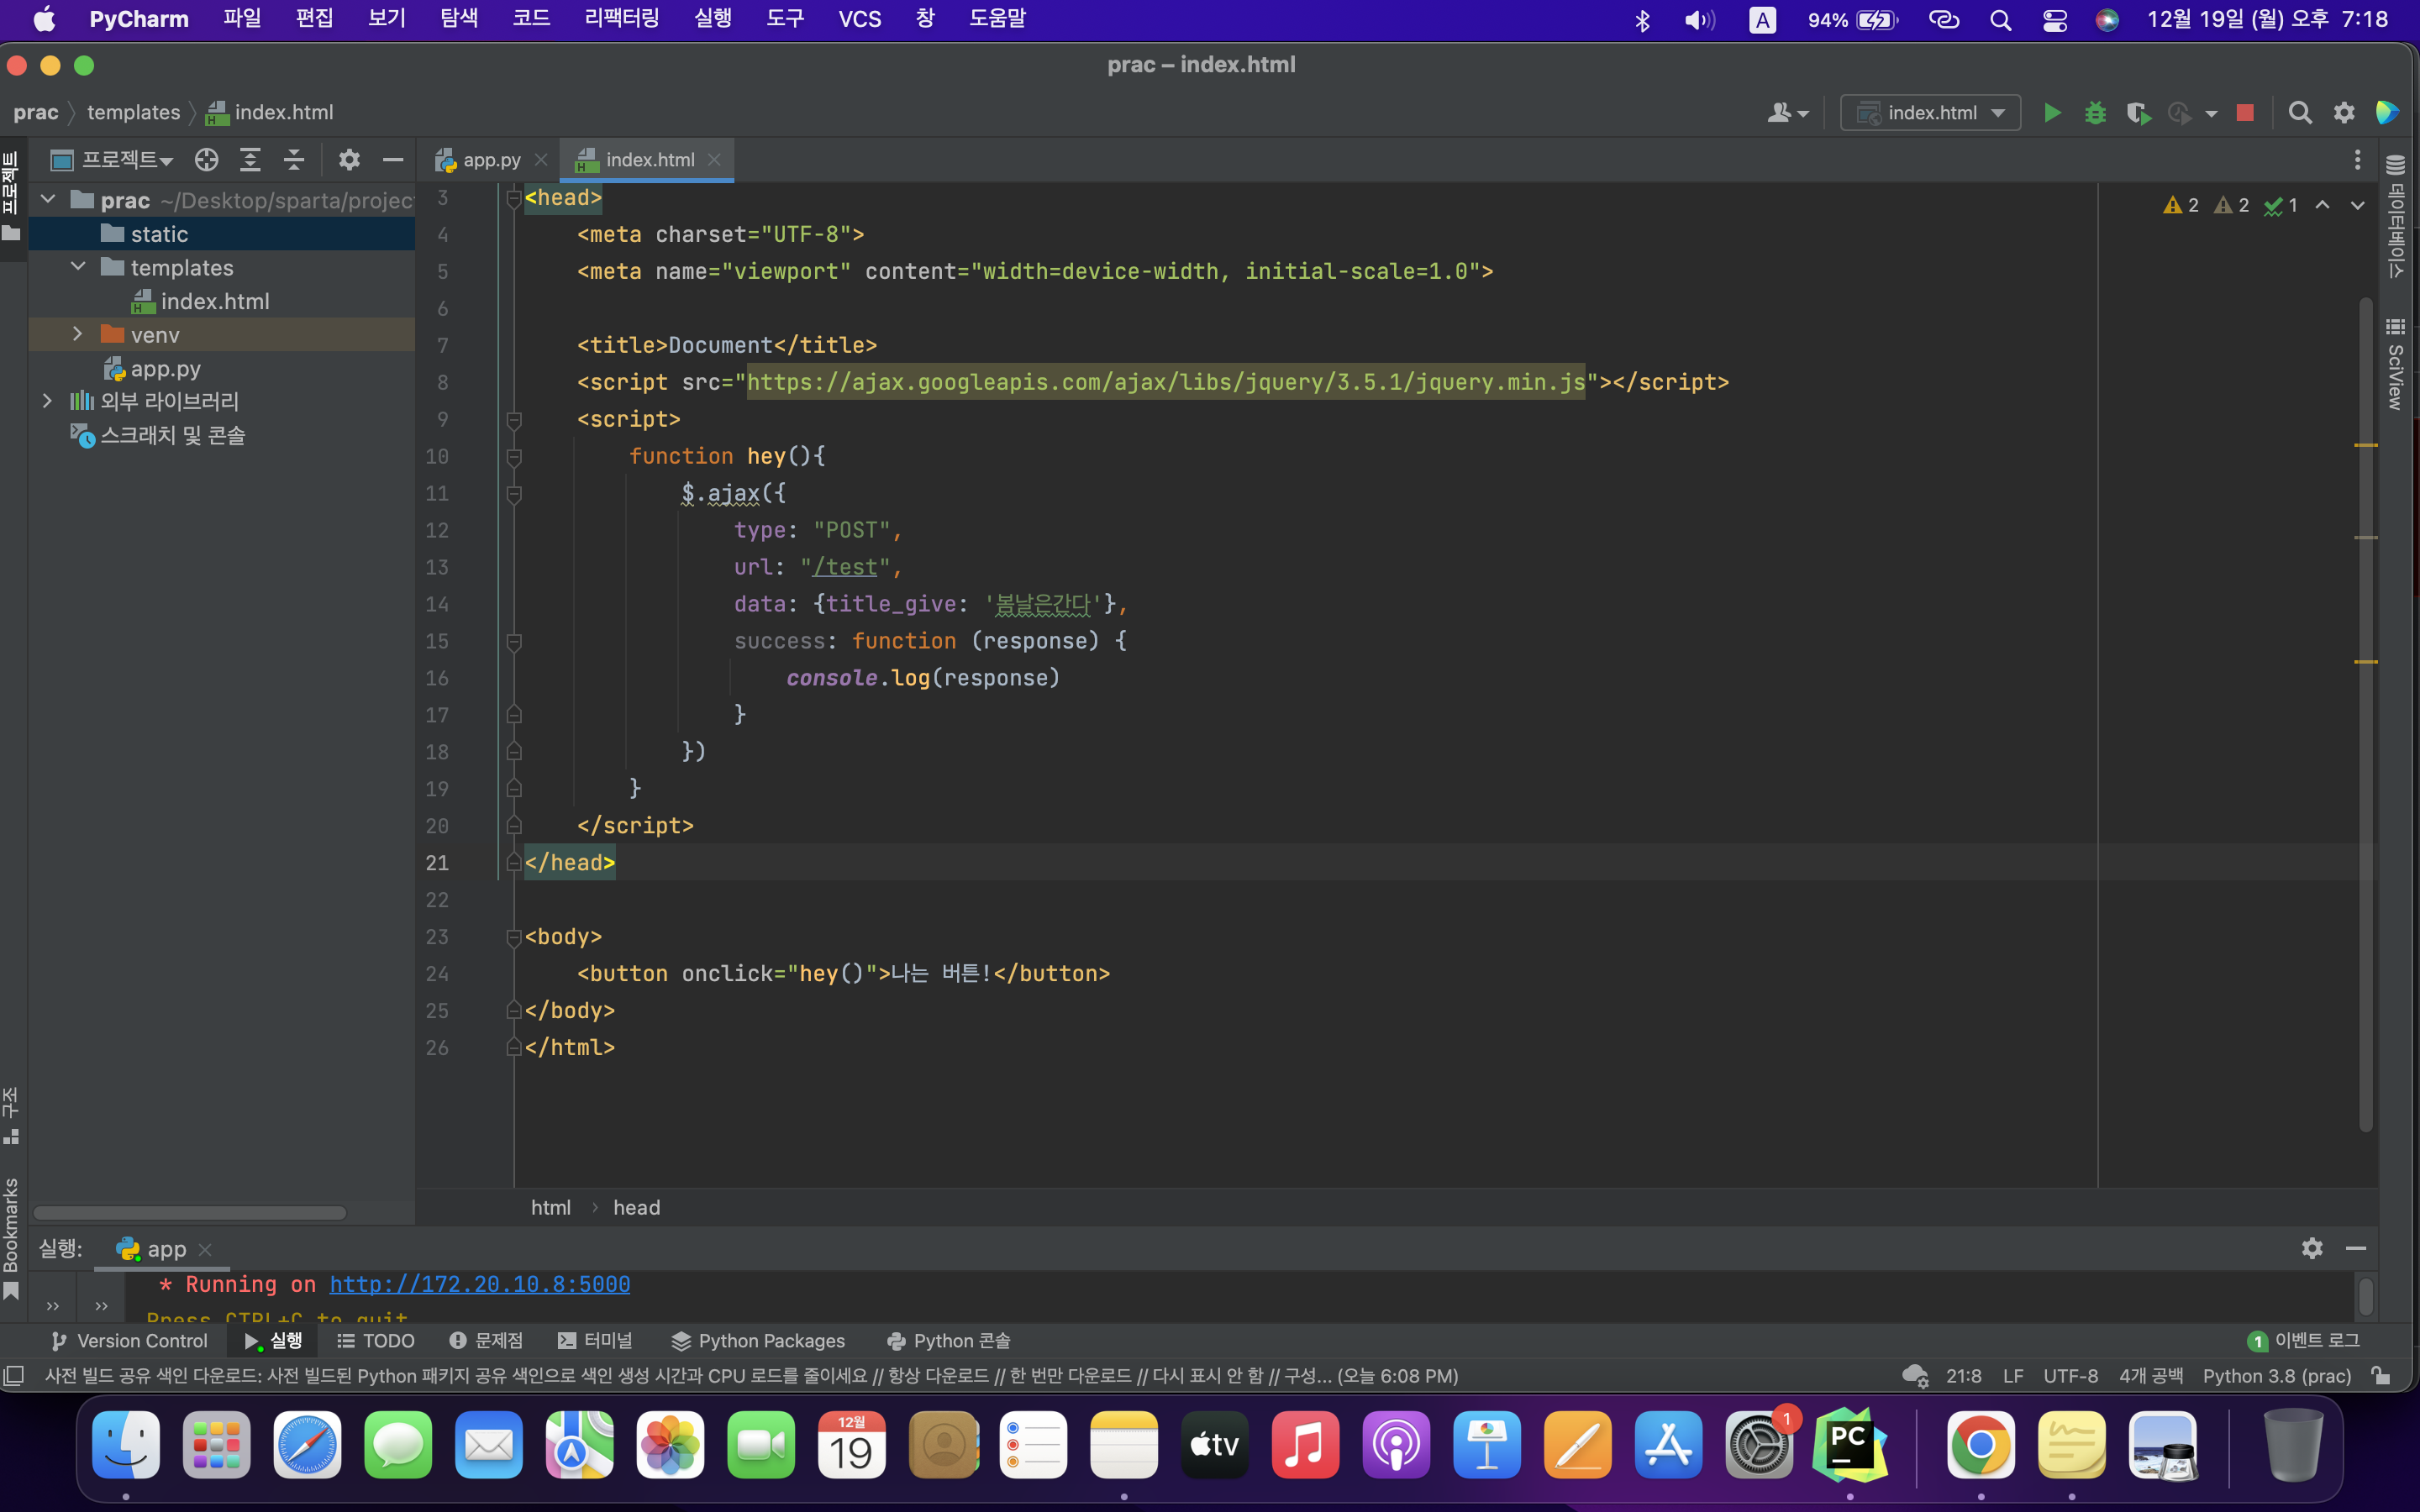2420x1512 pixels.
Task: Launch Google Chrome from the Dock
Action: (x=1980, y=1444)
